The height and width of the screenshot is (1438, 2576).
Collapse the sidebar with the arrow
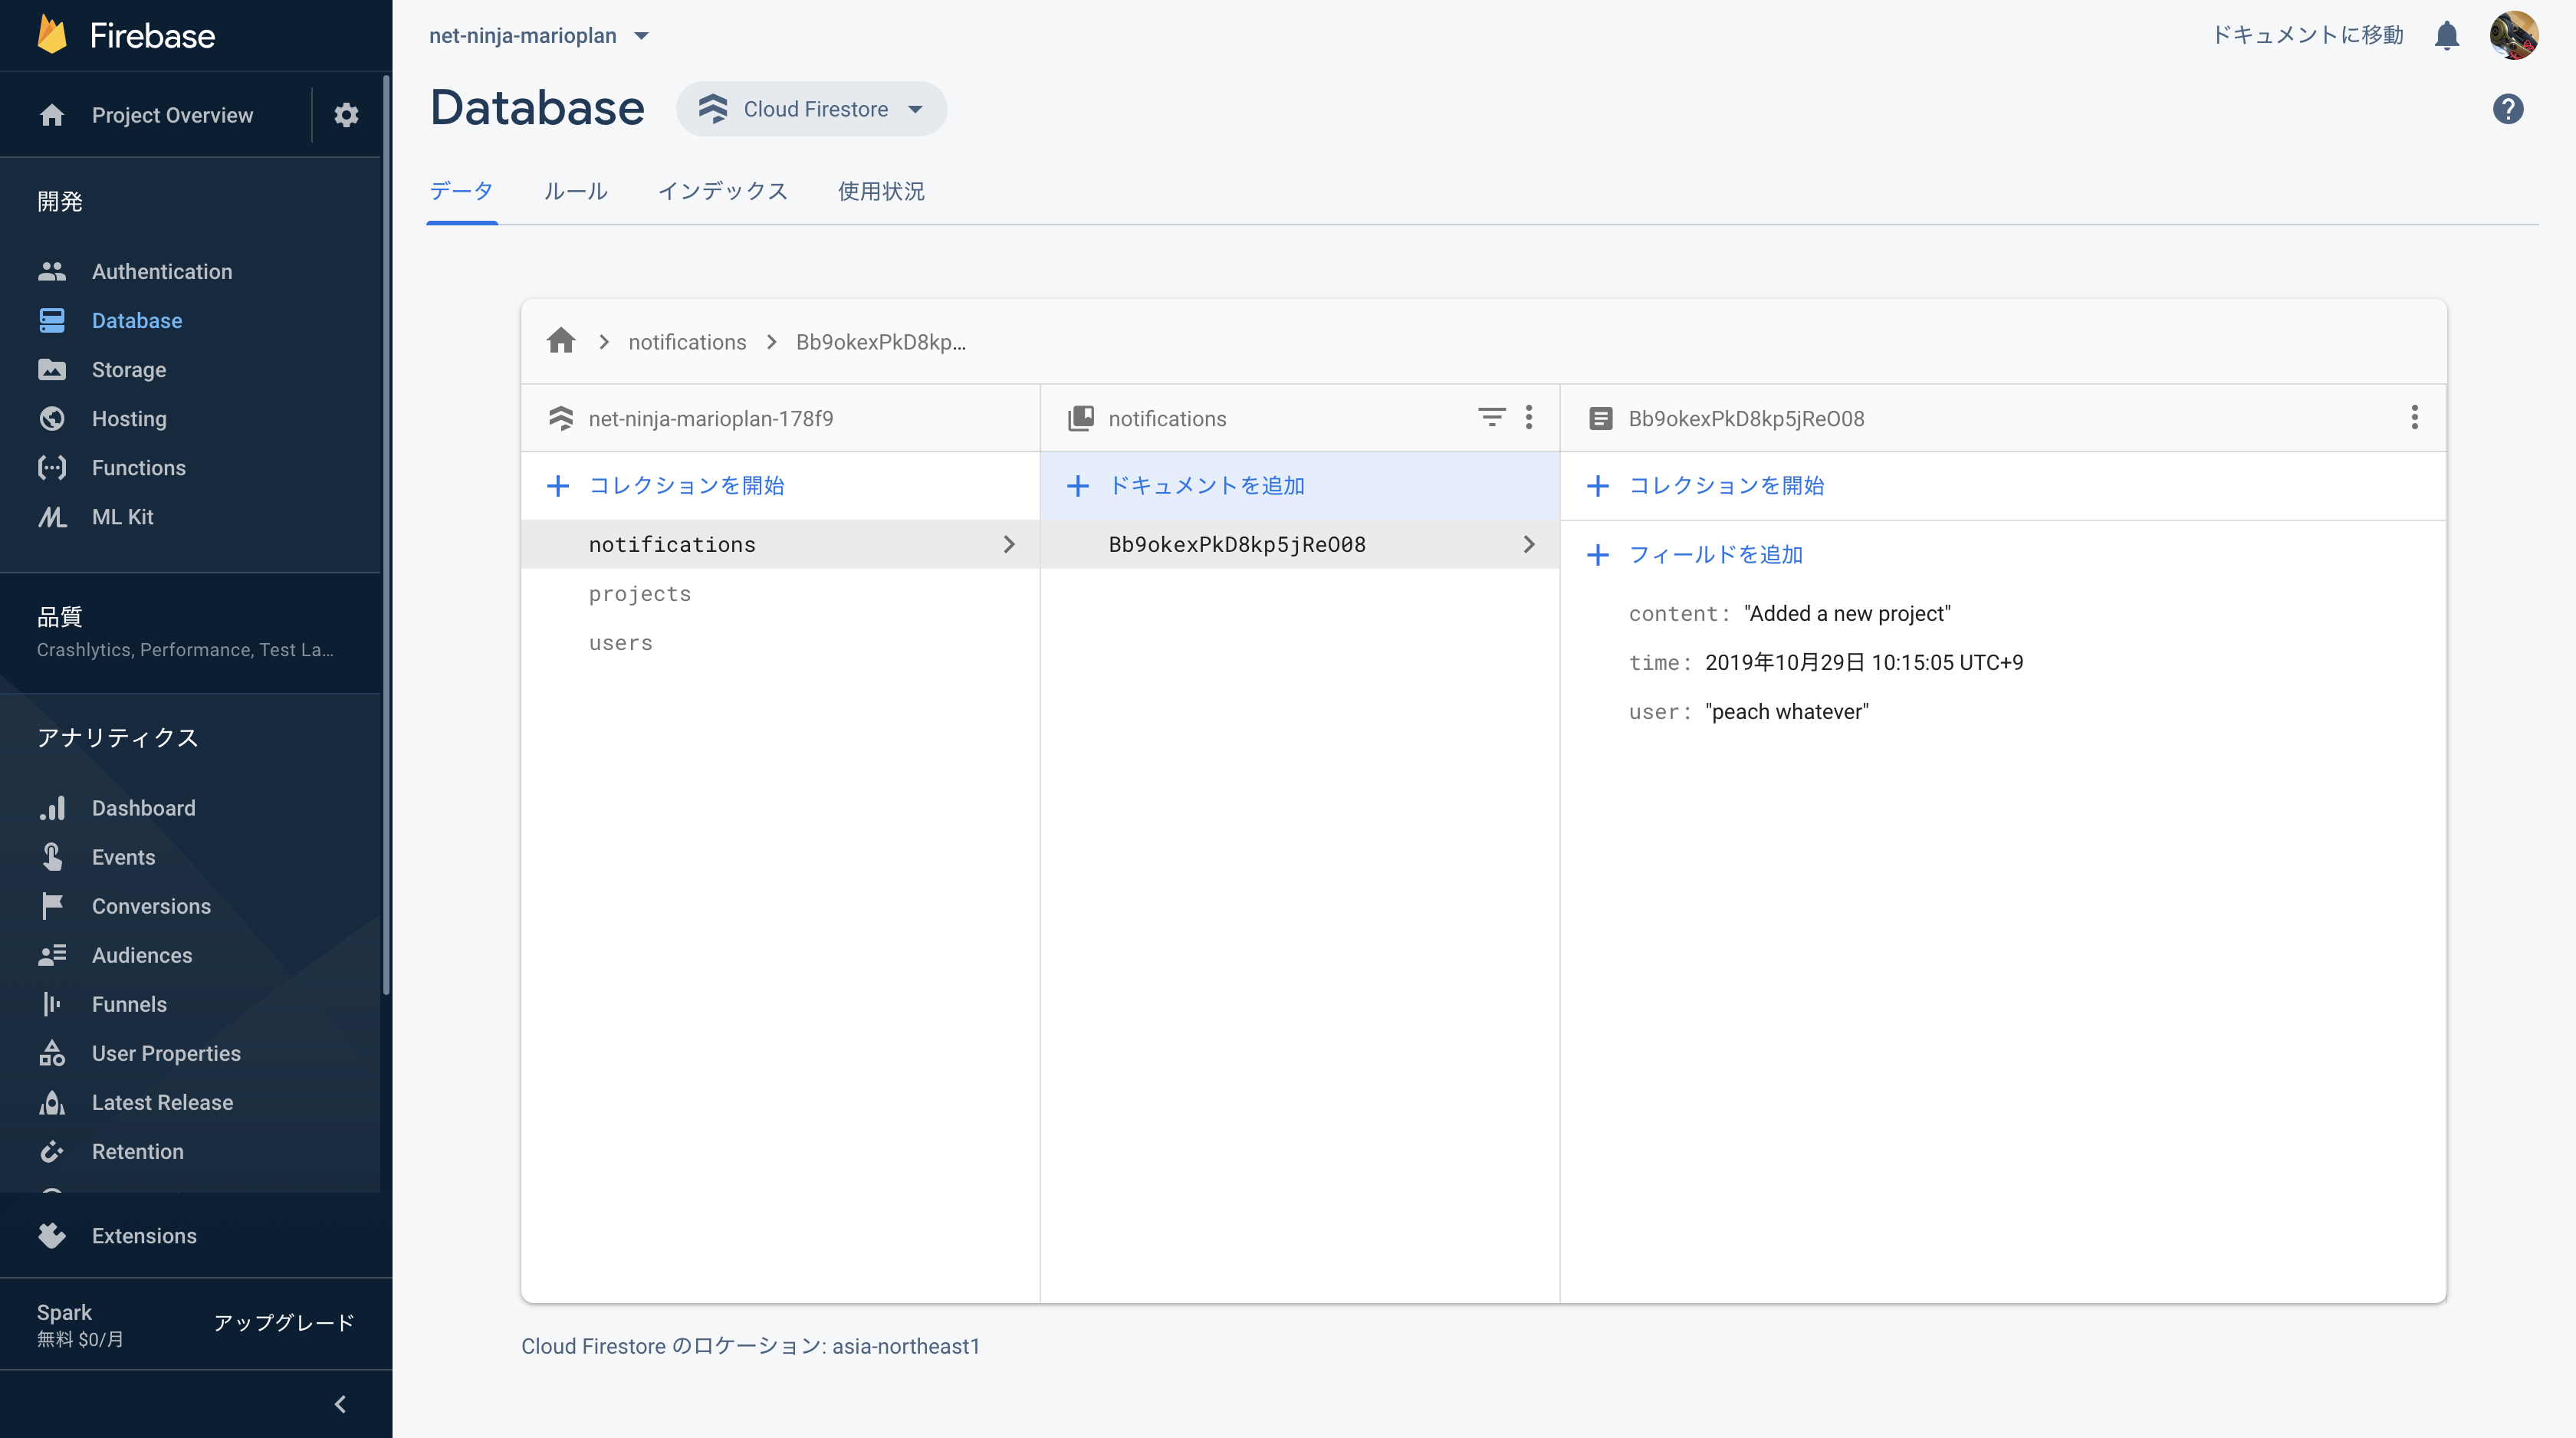click(340, 1403)
